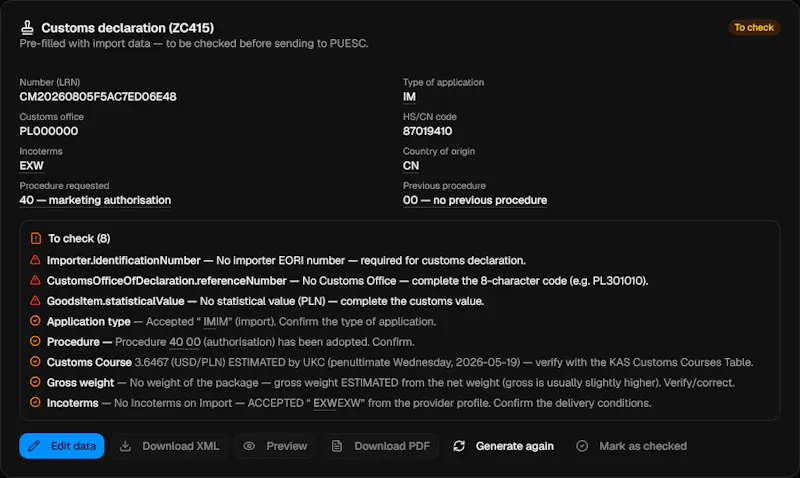Click Procedure requested value 40 — marketing authorisation
Viewport: 800px width, 478px height.
pos(95,200)
